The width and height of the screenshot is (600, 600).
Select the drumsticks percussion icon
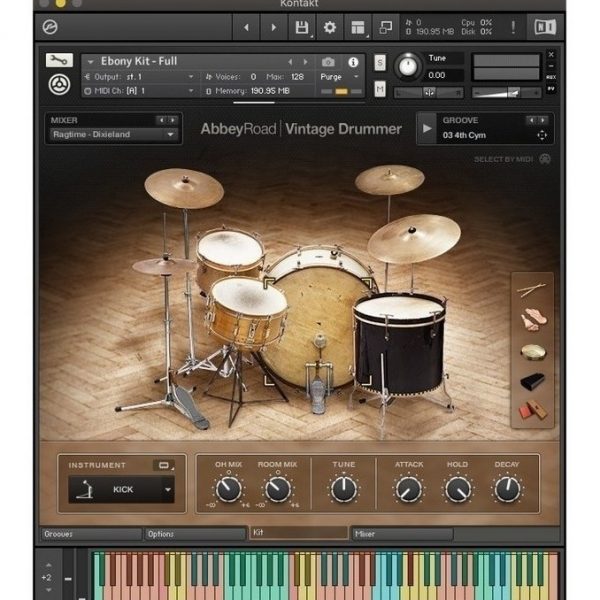pyautogui.click(x=532, y=290)
